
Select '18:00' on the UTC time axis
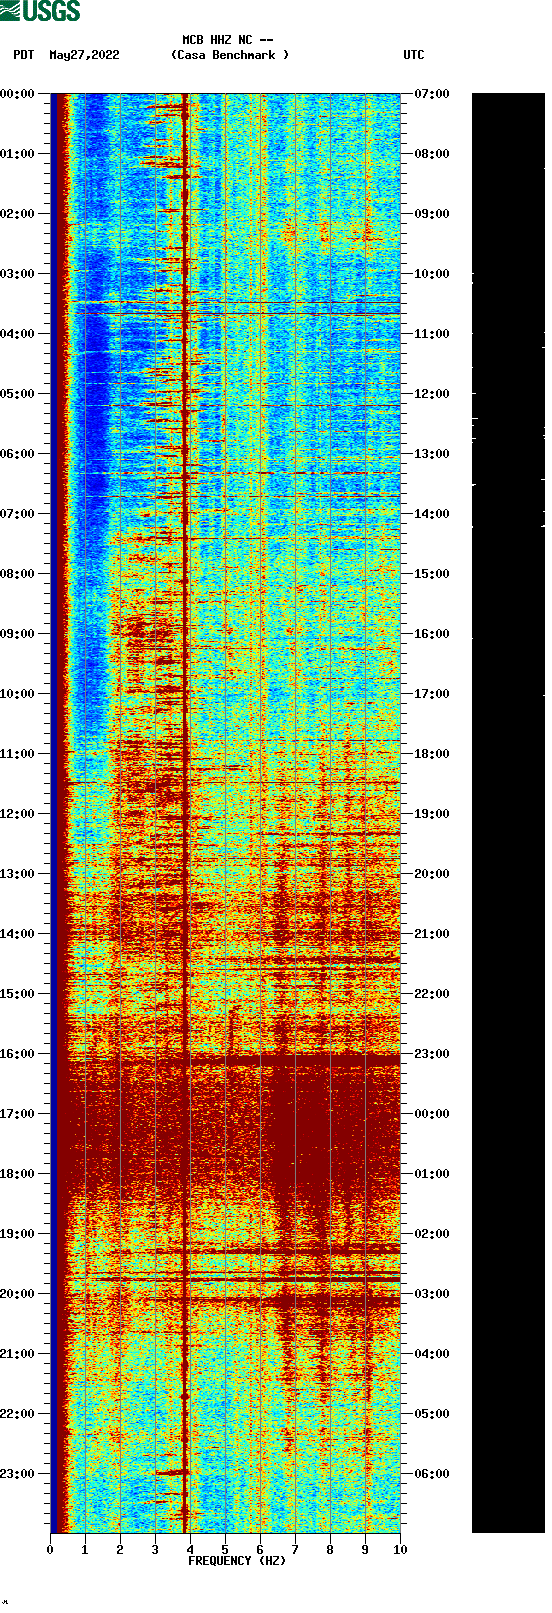click(x=432, y=754)
